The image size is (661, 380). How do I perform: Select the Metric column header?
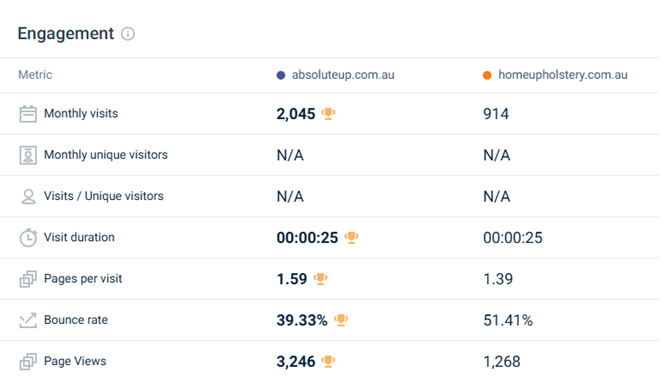(35, 75)
